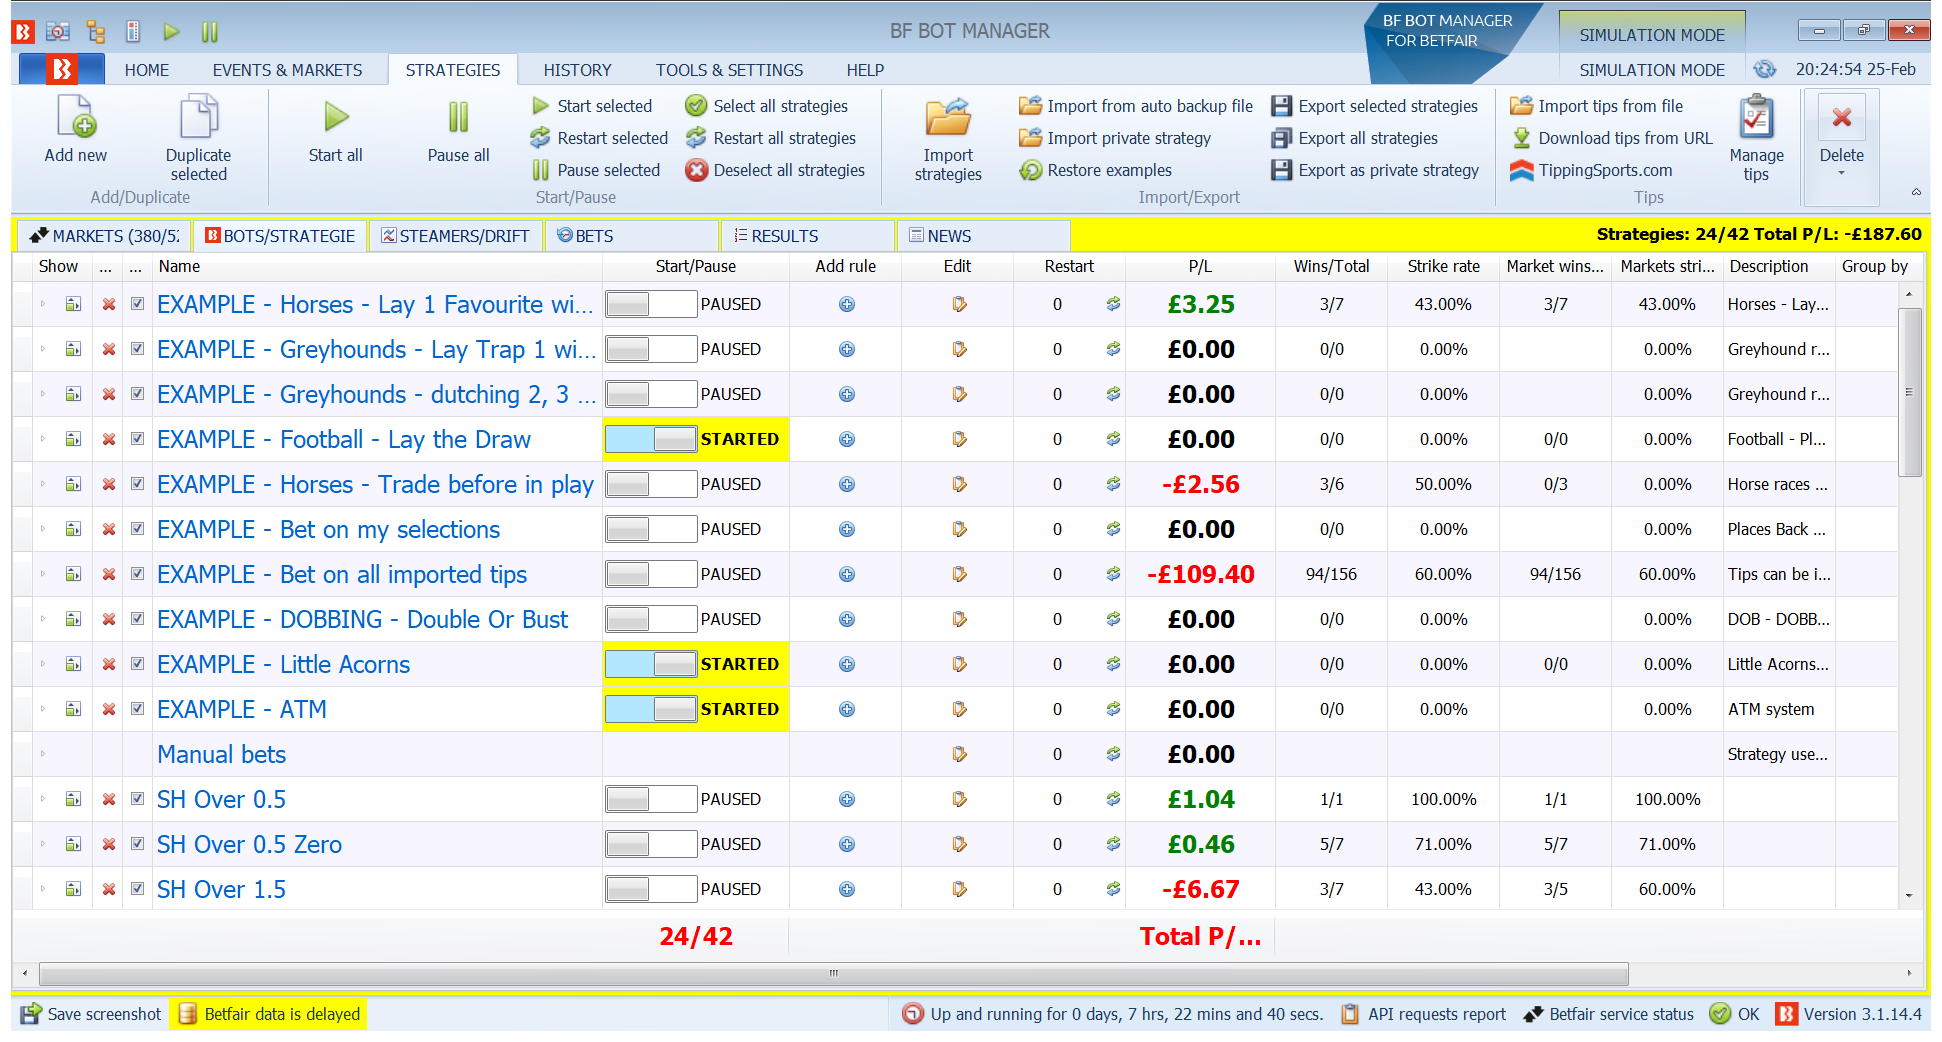Open Manage tips clipboard icon
1942x1042 pixels.
(1756, 117)
